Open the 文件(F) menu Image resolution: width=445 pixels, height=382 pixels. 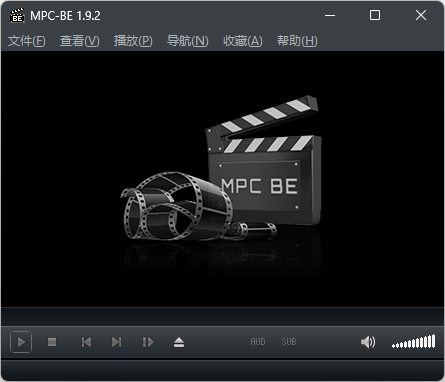click(27, 41)
